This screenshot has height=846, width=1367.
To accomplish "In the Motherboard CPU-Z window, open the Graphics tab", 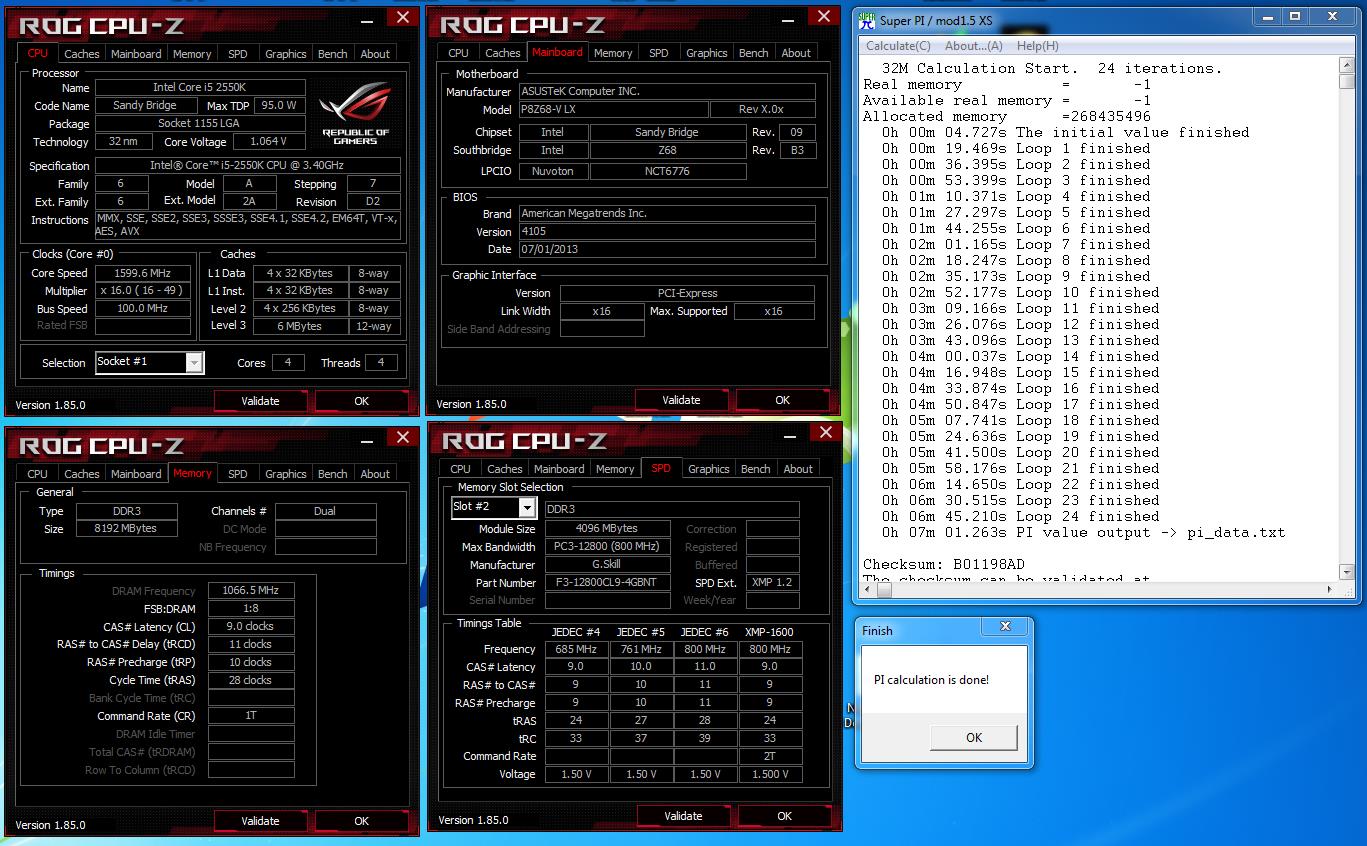I will click(x=707, y=53).
